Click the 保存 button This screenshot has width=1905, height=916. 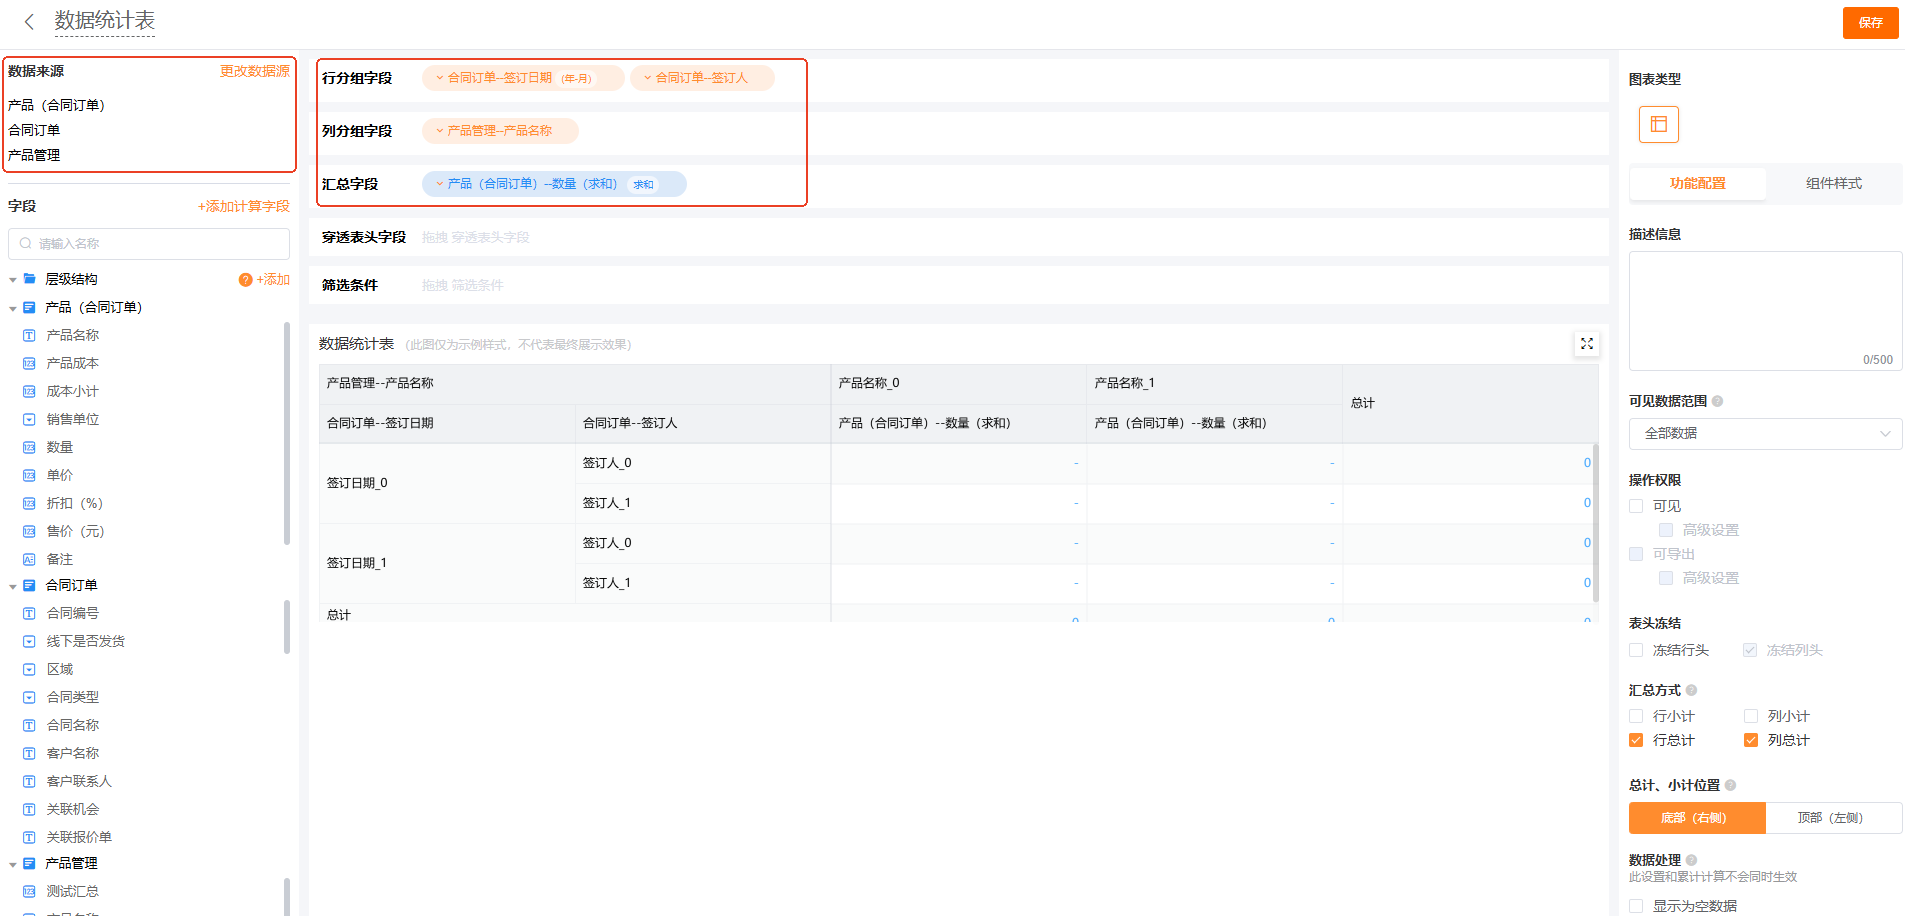tap(1870, 22)
